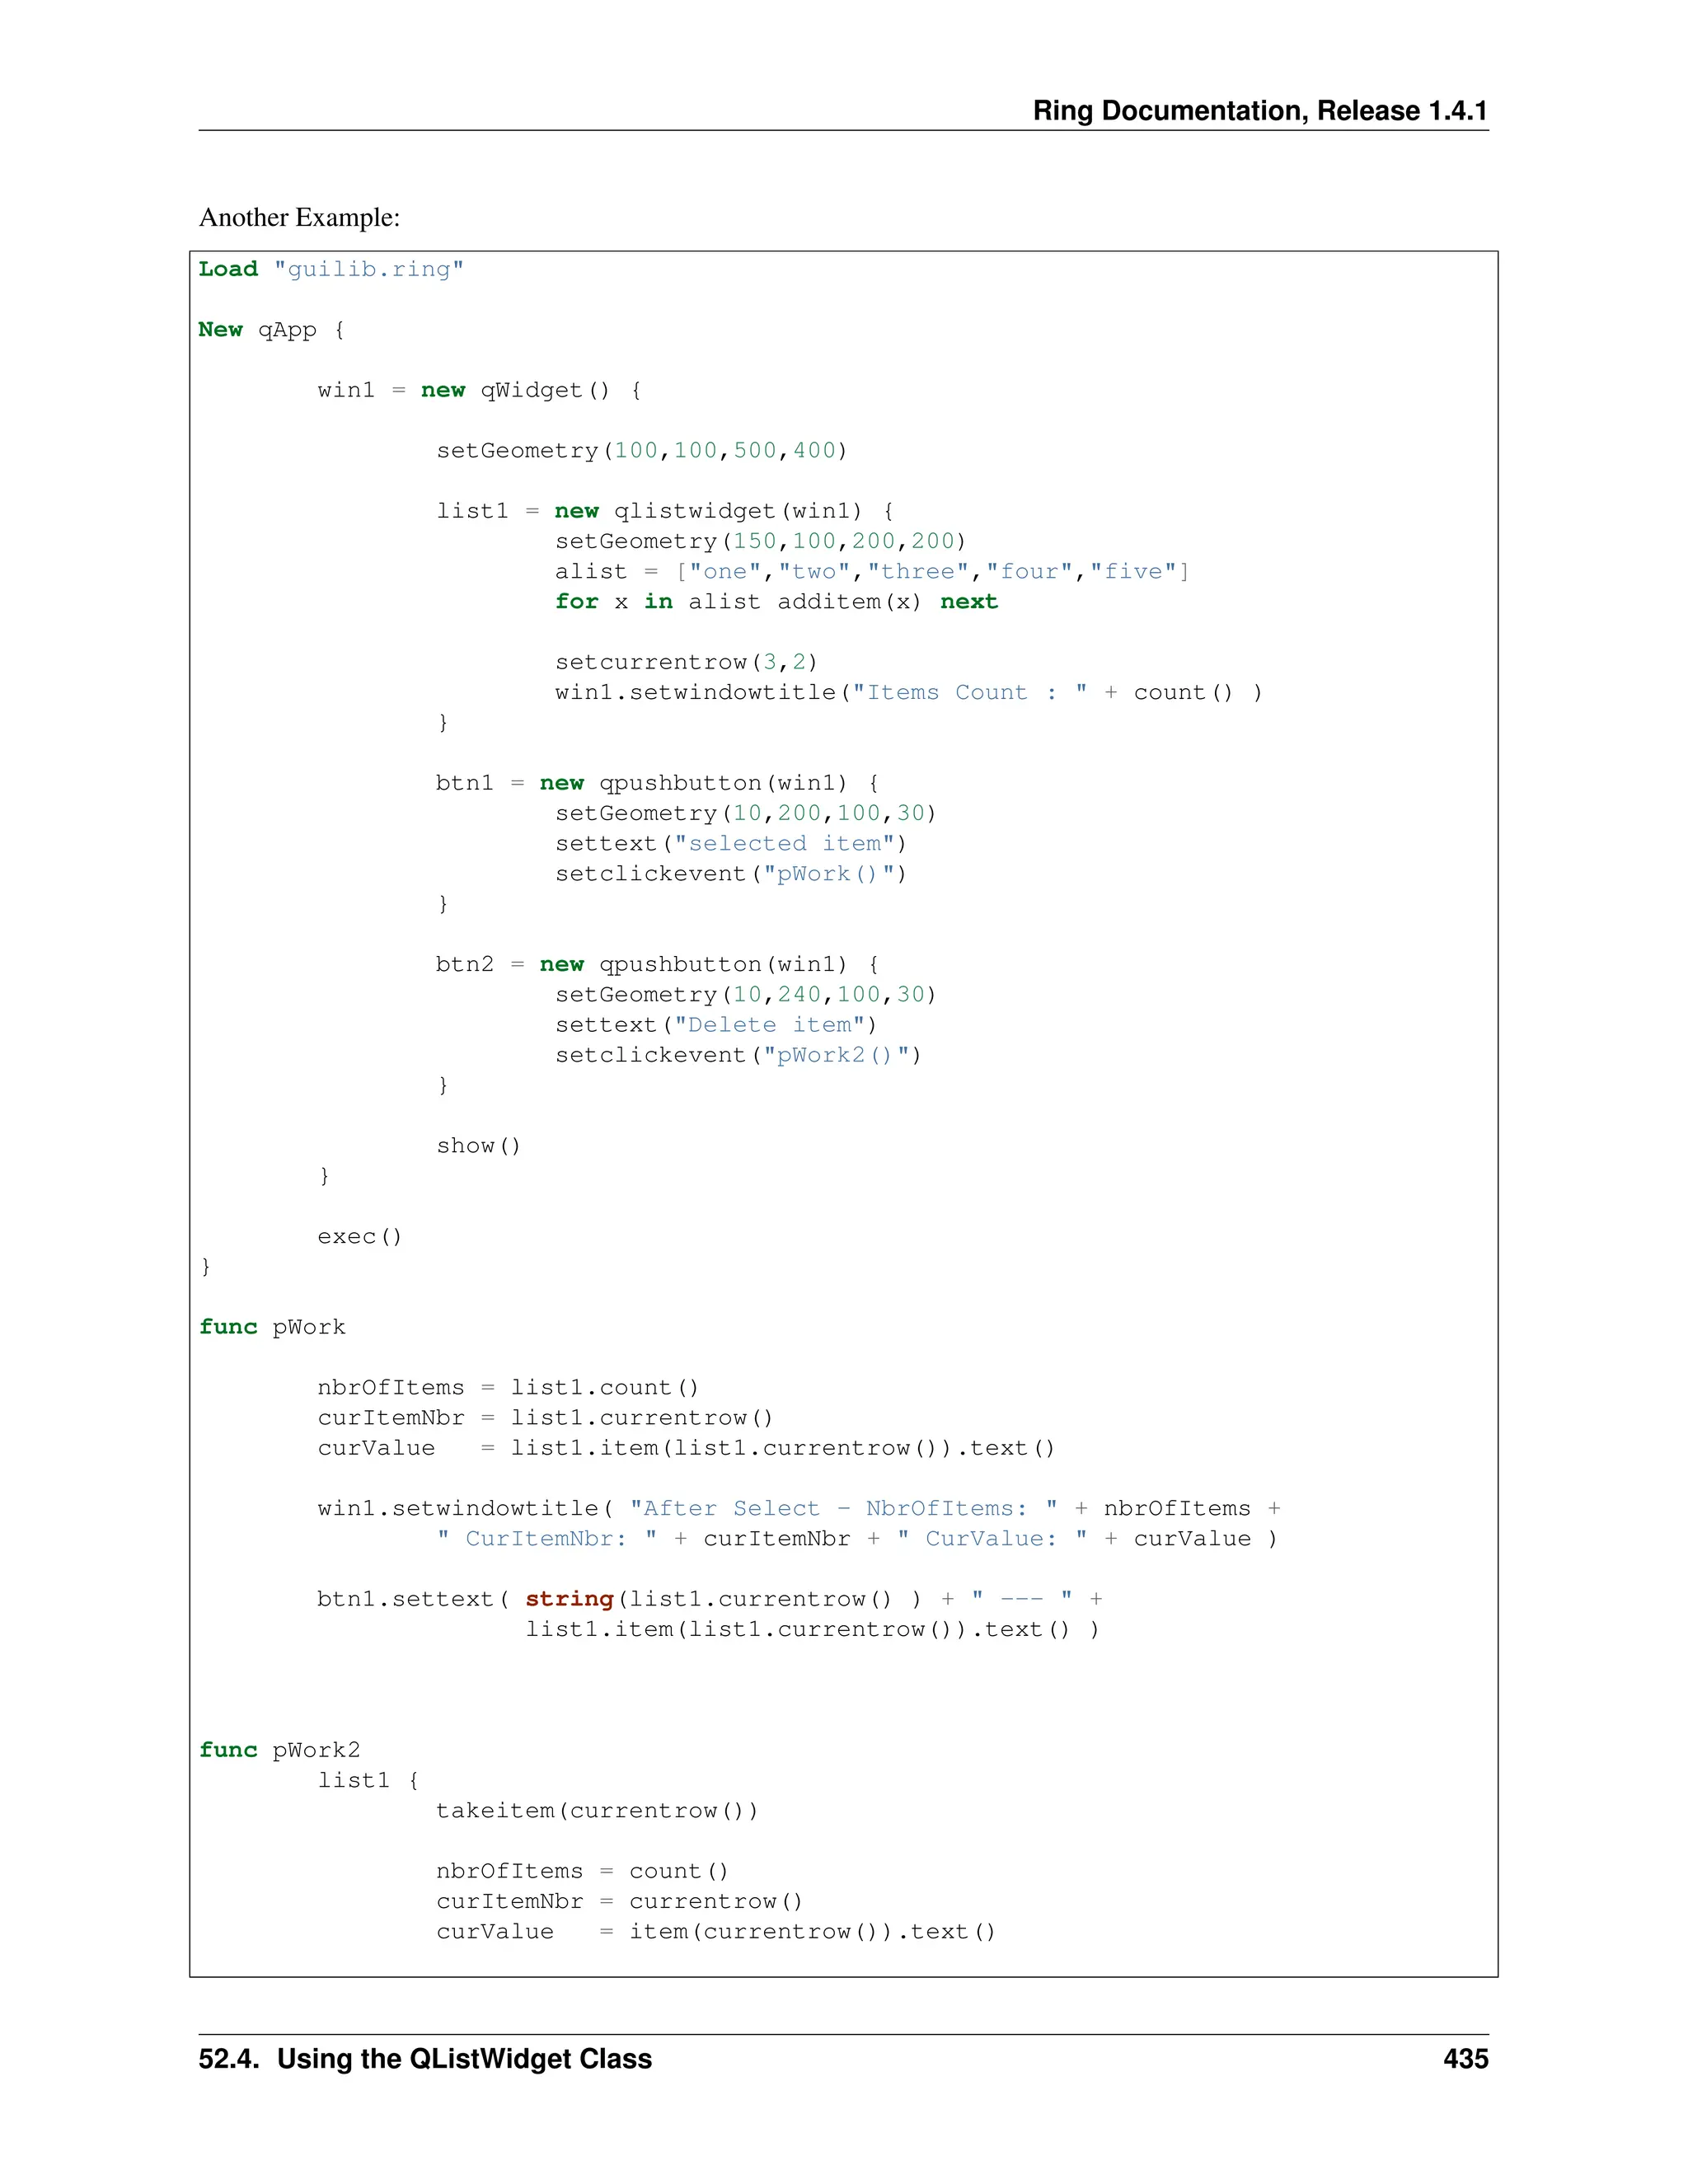Click the 'for x in alist' loop line
The width and height of the screenshot is (1688, 2184).
tap(776, 602)
